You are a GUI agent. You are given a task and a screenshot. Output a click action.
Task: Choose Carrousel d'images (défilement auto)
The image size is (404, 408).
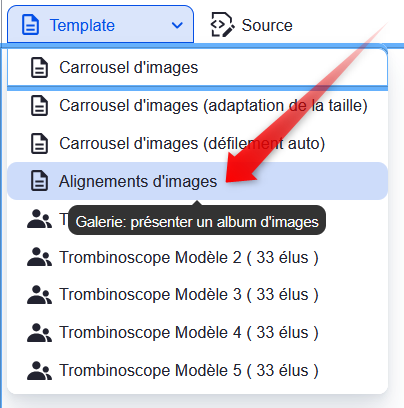point(197,144)
